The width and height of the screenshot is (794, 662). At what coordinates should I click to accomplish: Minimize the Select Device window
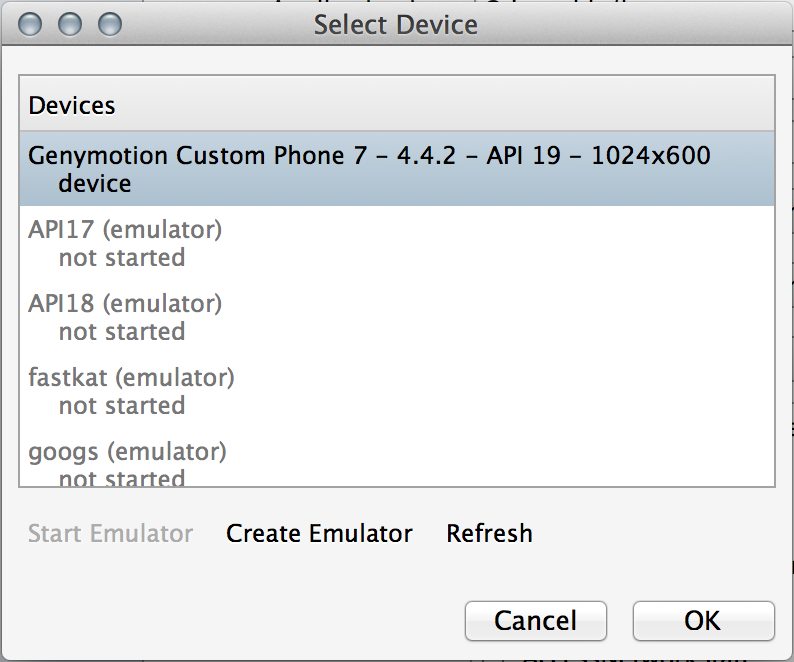(69, 24)
